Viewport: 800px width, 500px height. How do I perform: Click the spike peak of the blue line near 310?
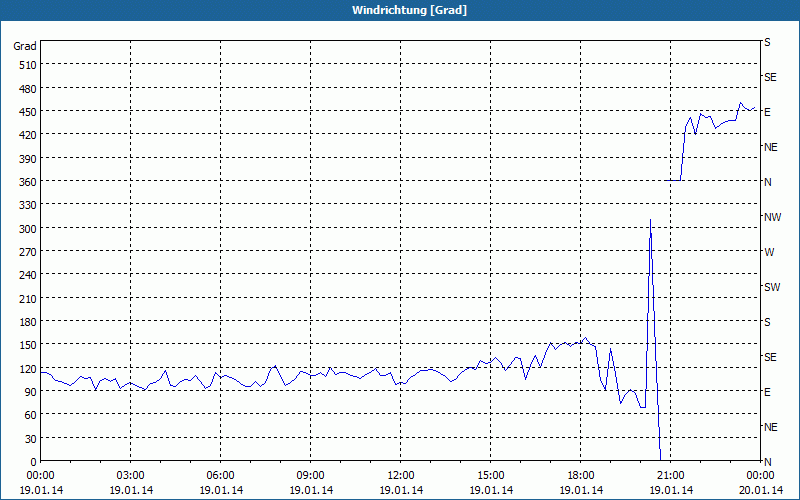651,220
